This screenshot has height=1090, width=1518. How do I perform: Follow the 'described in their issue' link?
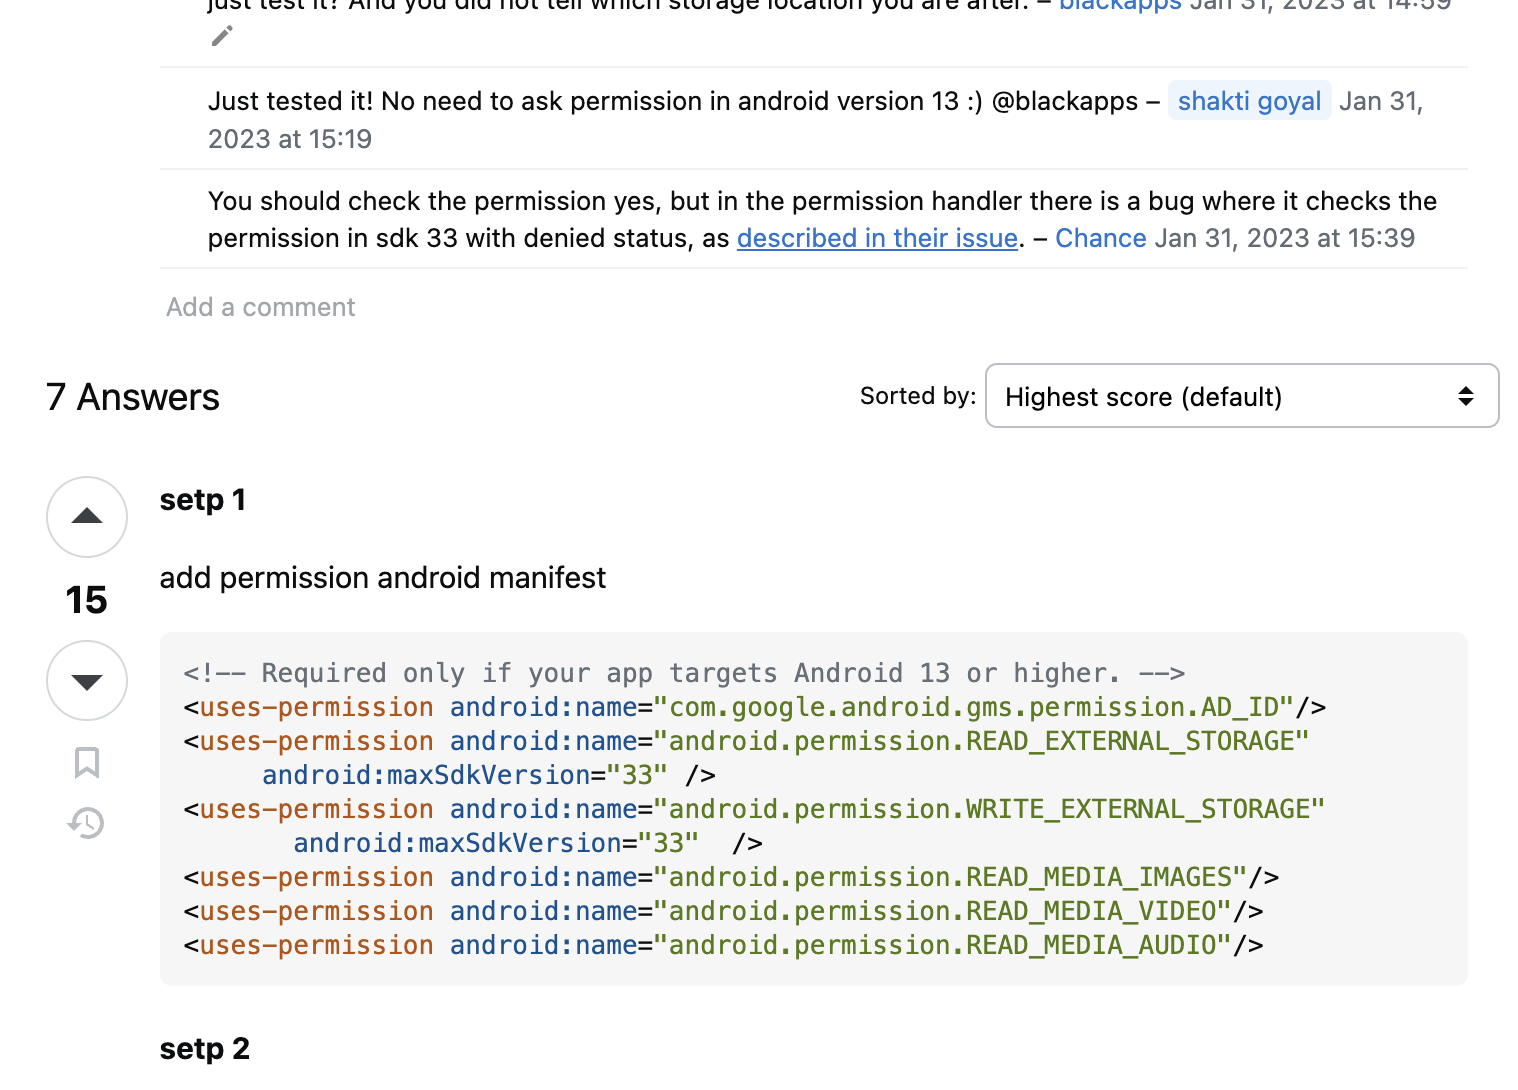(x=877, y=238)
